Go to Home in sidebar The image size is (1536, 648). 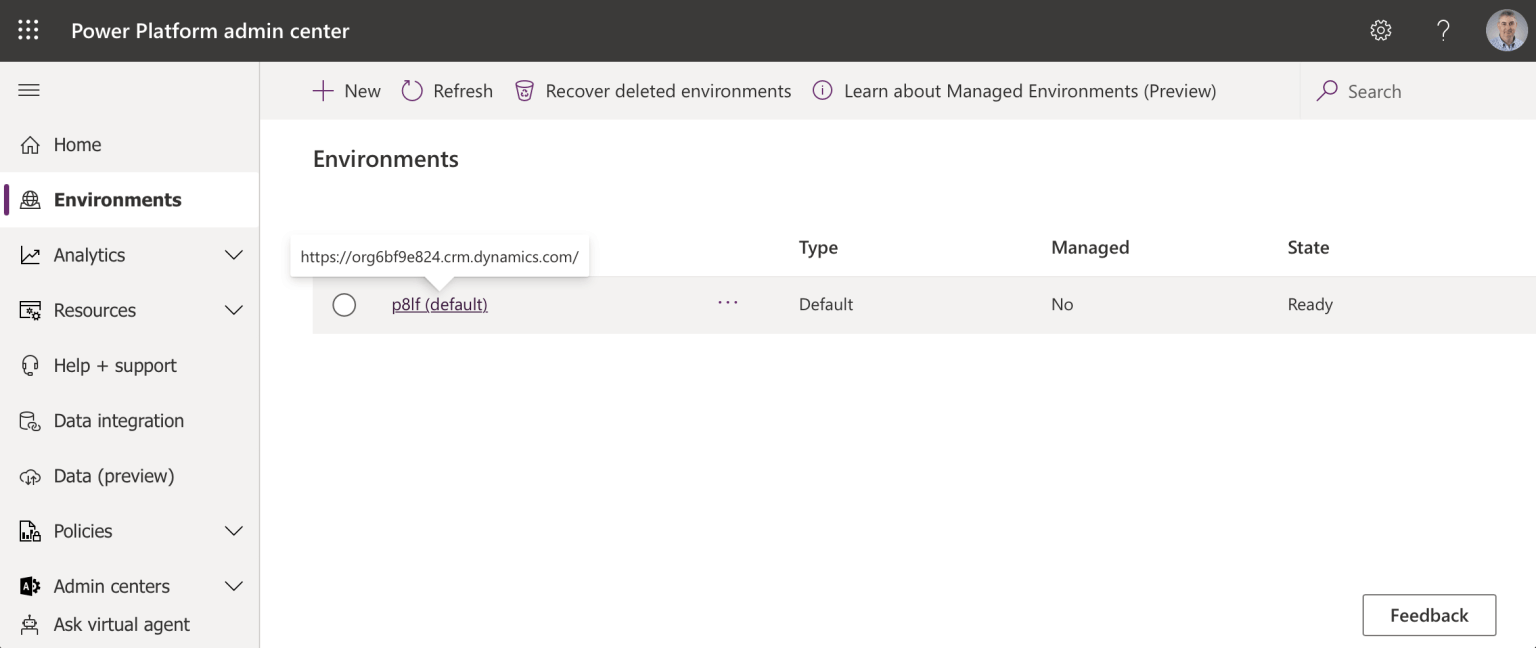coord(77,145)
